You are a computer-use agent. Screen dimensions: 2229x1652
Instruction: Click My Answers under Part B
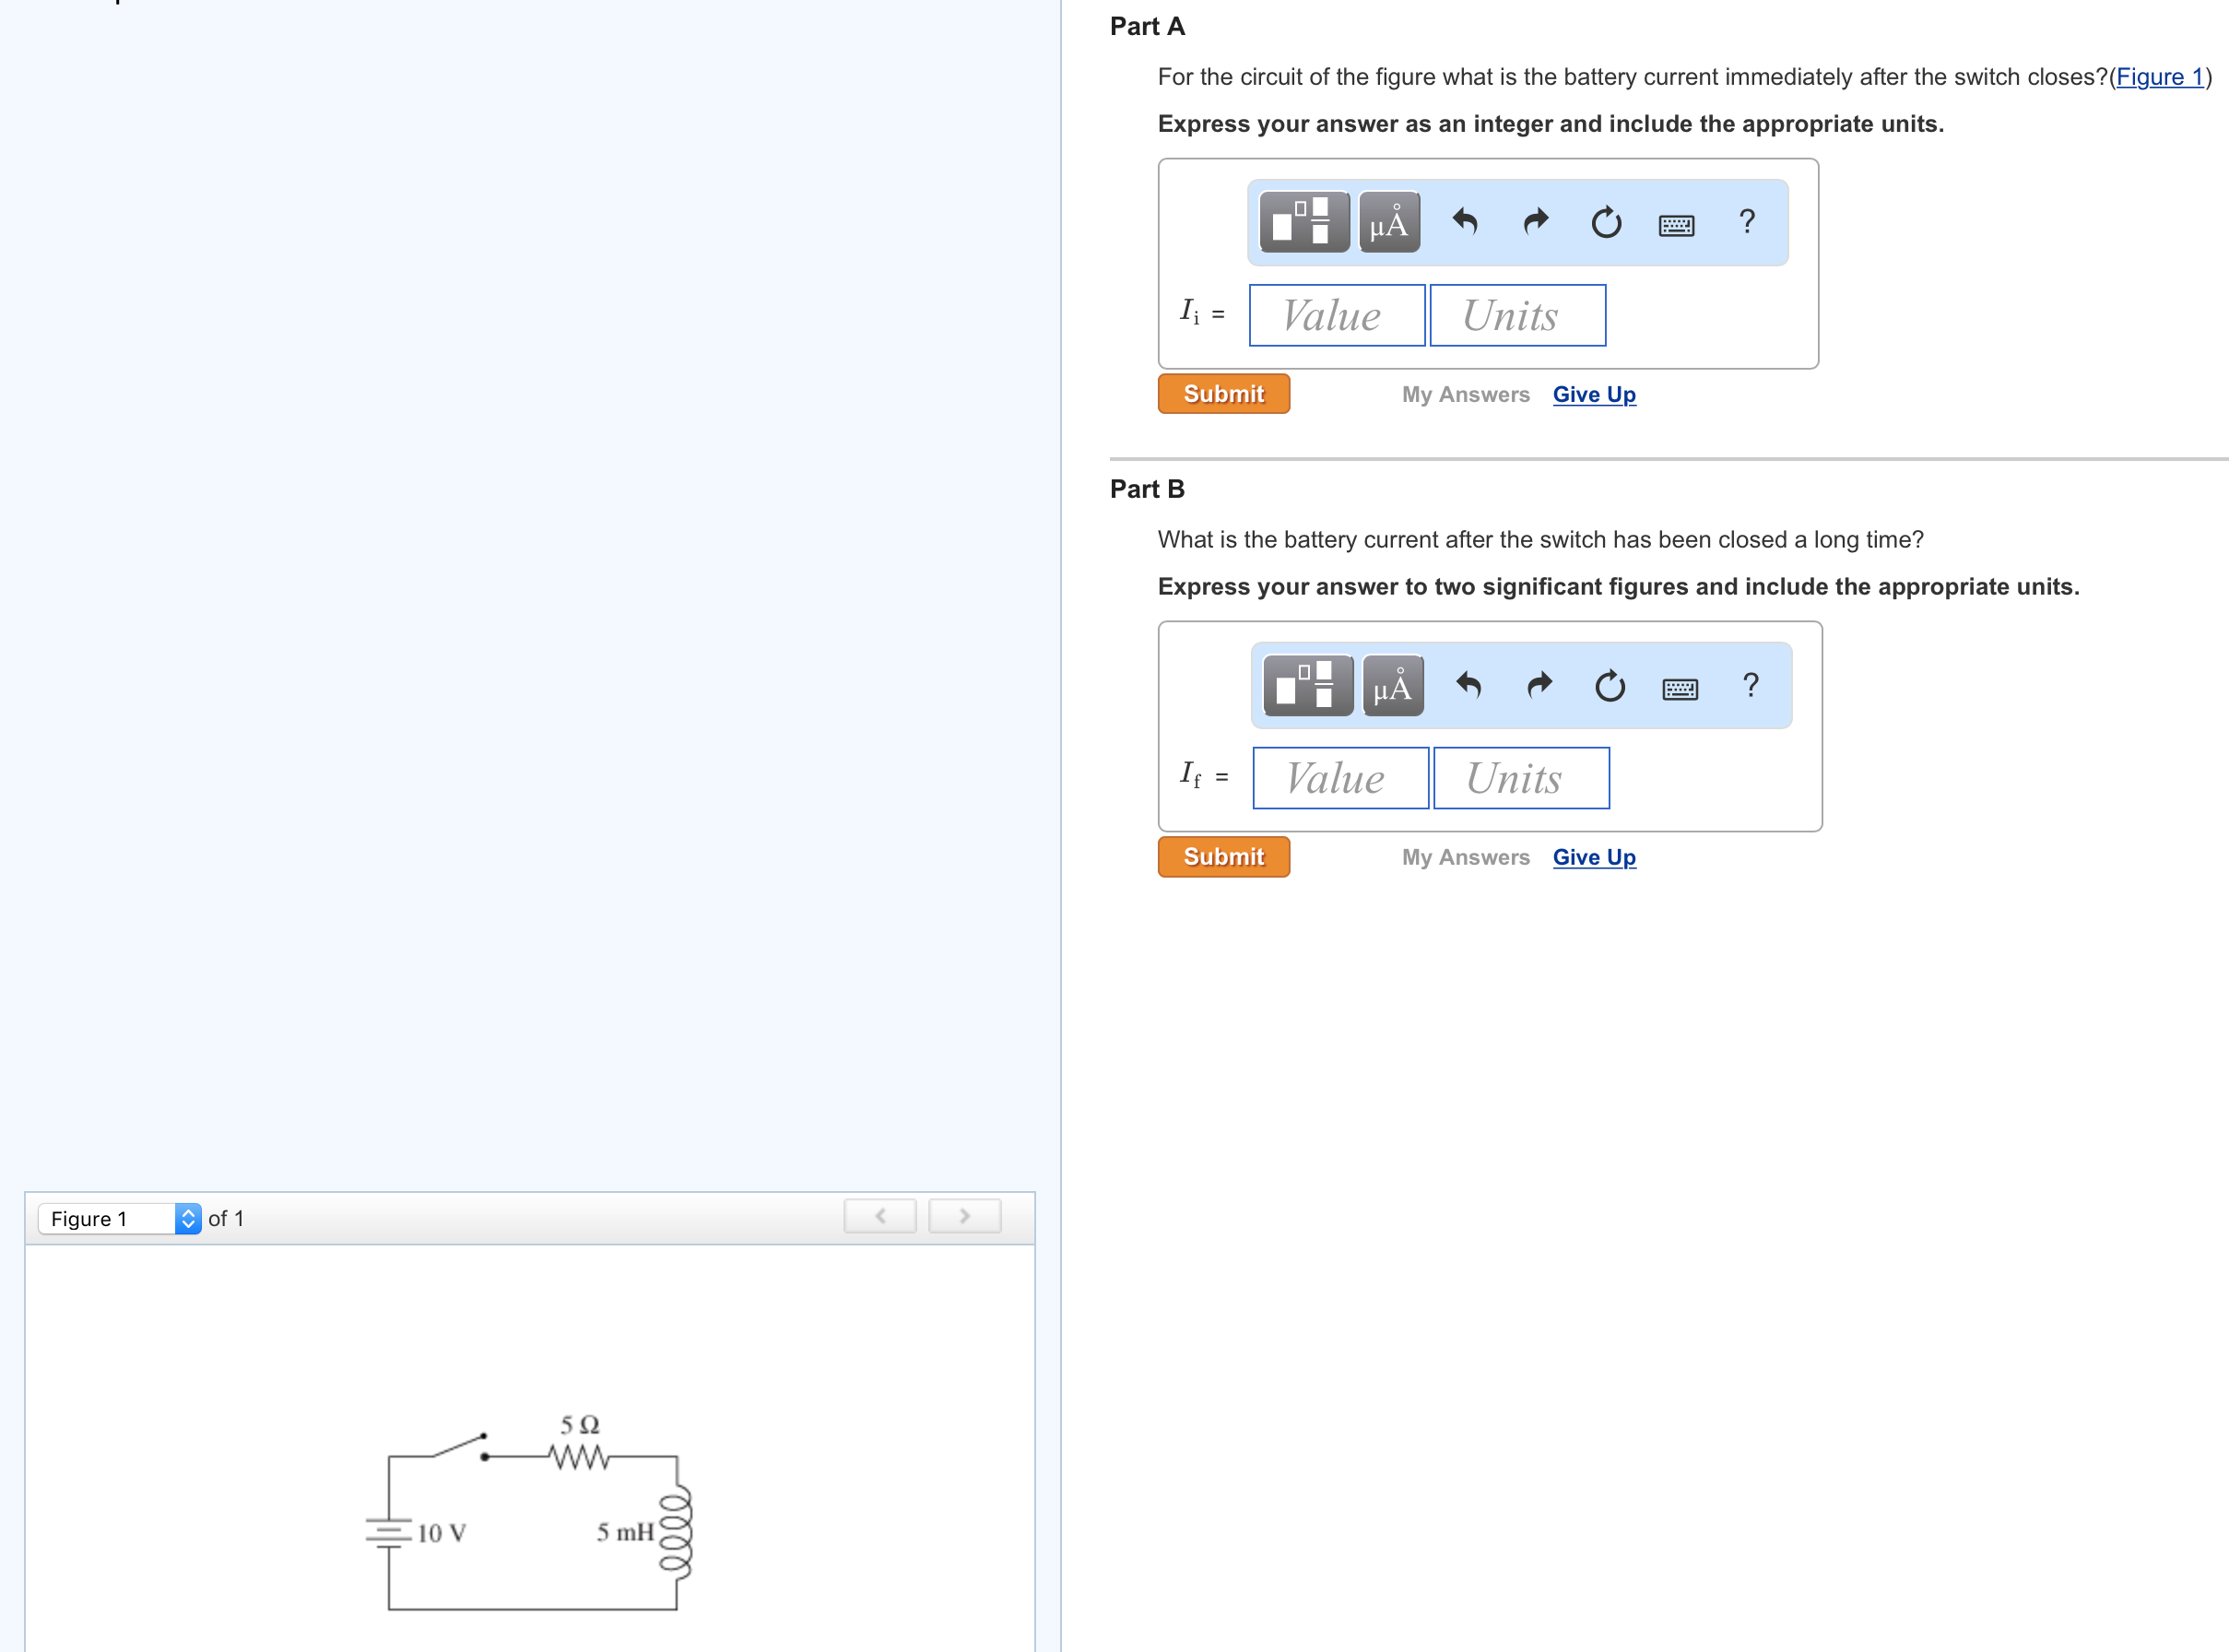tap(1465, 856)
